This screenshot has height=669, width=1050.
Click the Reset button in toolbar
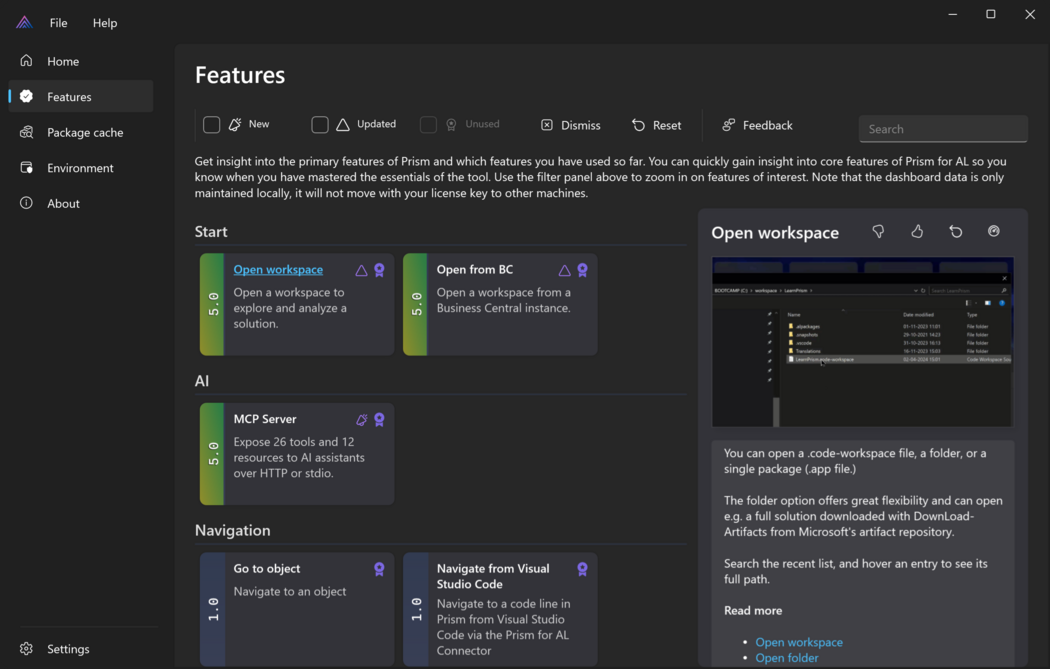656,125
